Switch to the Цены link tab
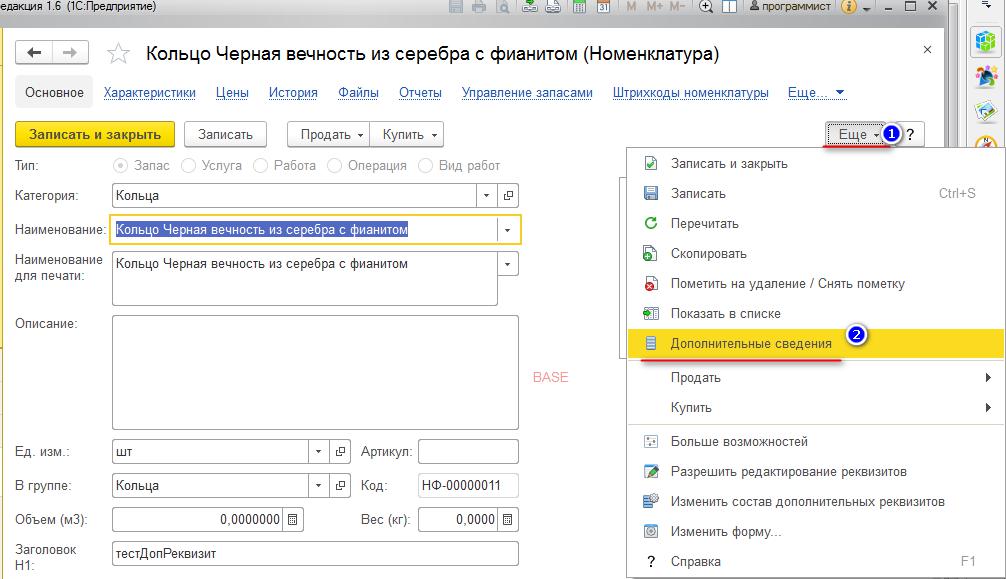This screenshot has width=1006, height=579. [232, 92]
